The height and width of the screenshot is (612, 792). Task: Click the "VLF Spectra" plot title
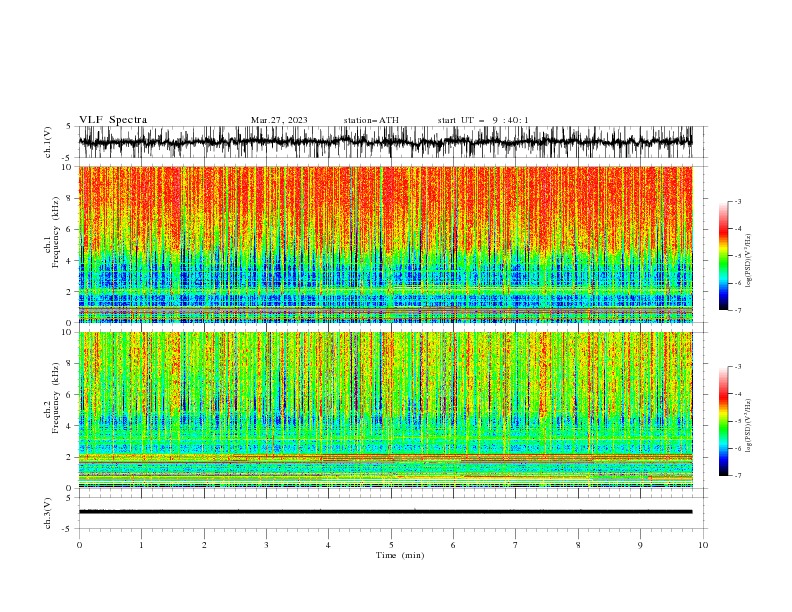[113, 120]
